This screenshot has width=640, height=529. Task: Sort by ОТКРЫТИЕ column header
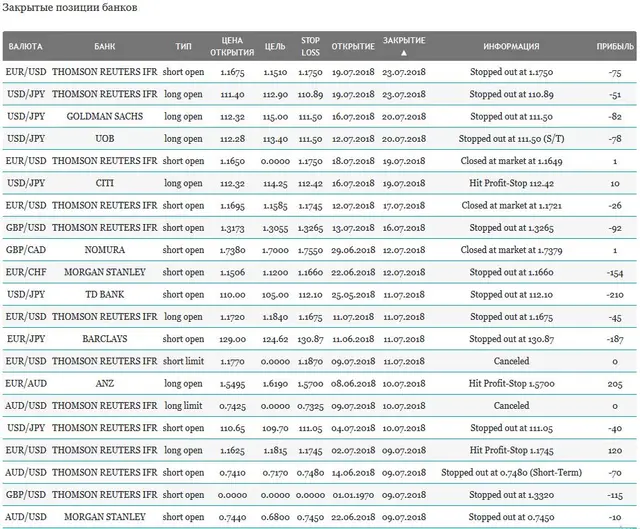pyautogui.click(x=353, y=47)
